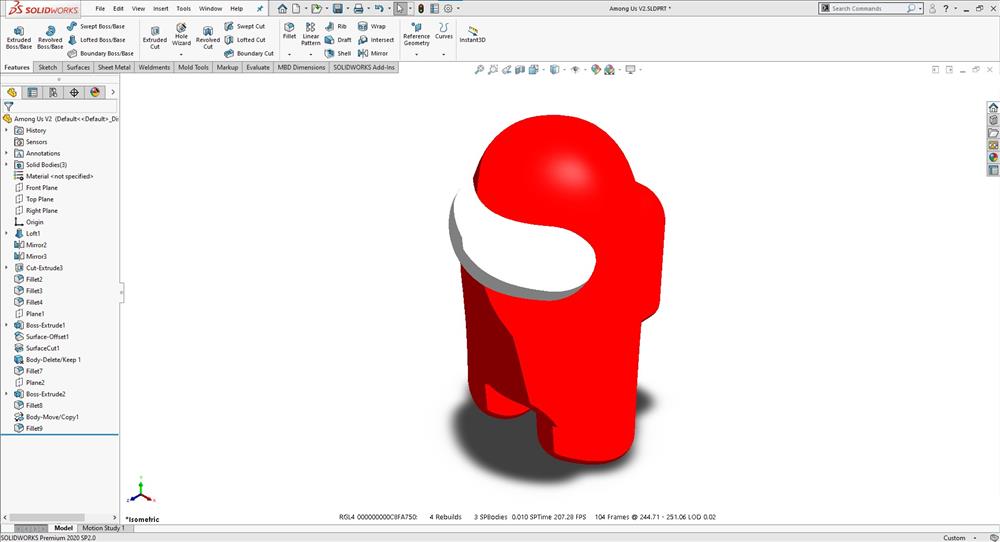Open the File menu
1000x542 pixels.
[x=100, y=8]
